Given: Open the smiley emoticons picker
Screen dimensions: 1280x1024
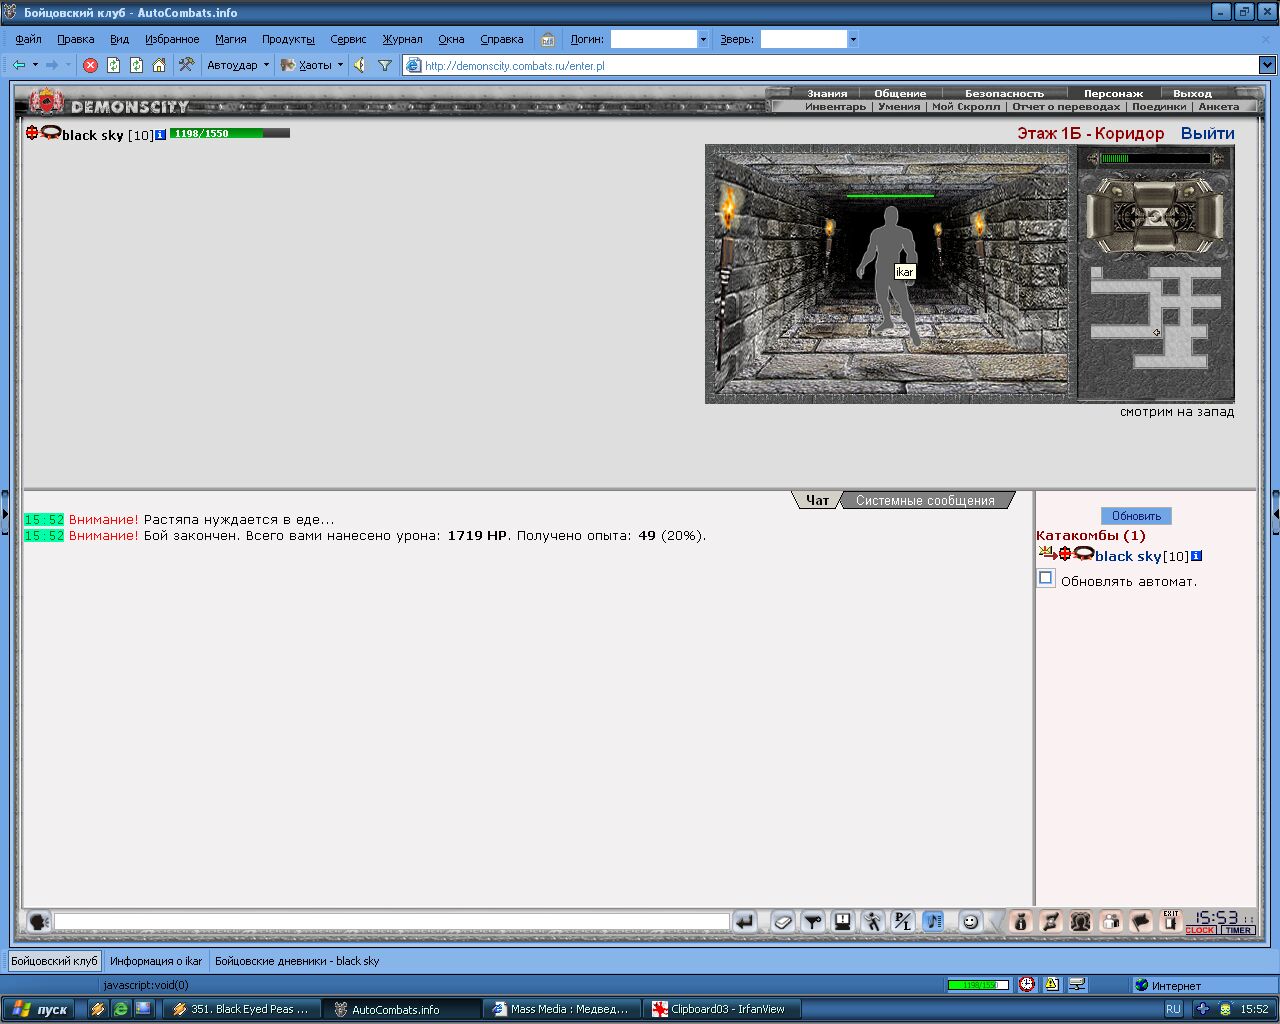Looking at the screenshot, I should (x=970, y=922).
